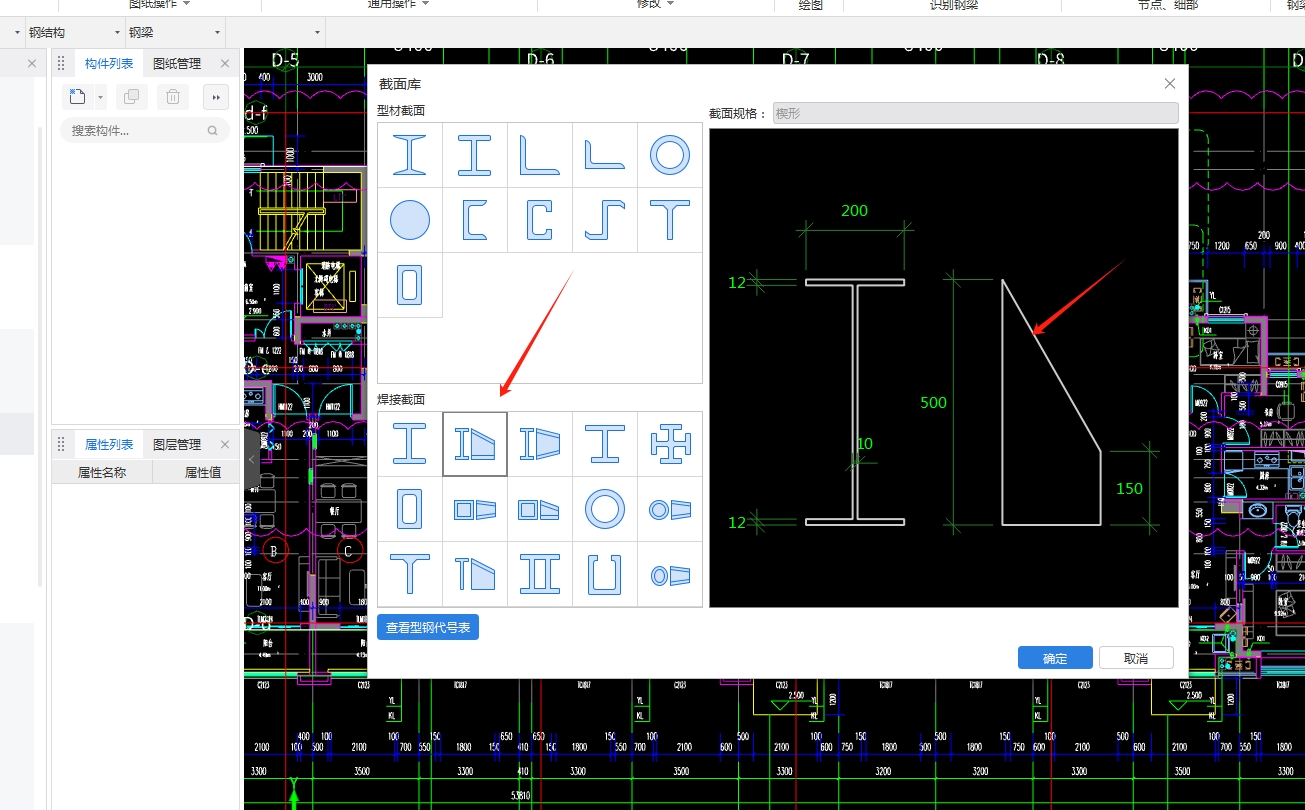Image resolution: width=1305 pixels, height=810 pixels.
Task: Choose the welded rectangular box section
Action: [410, 509]
